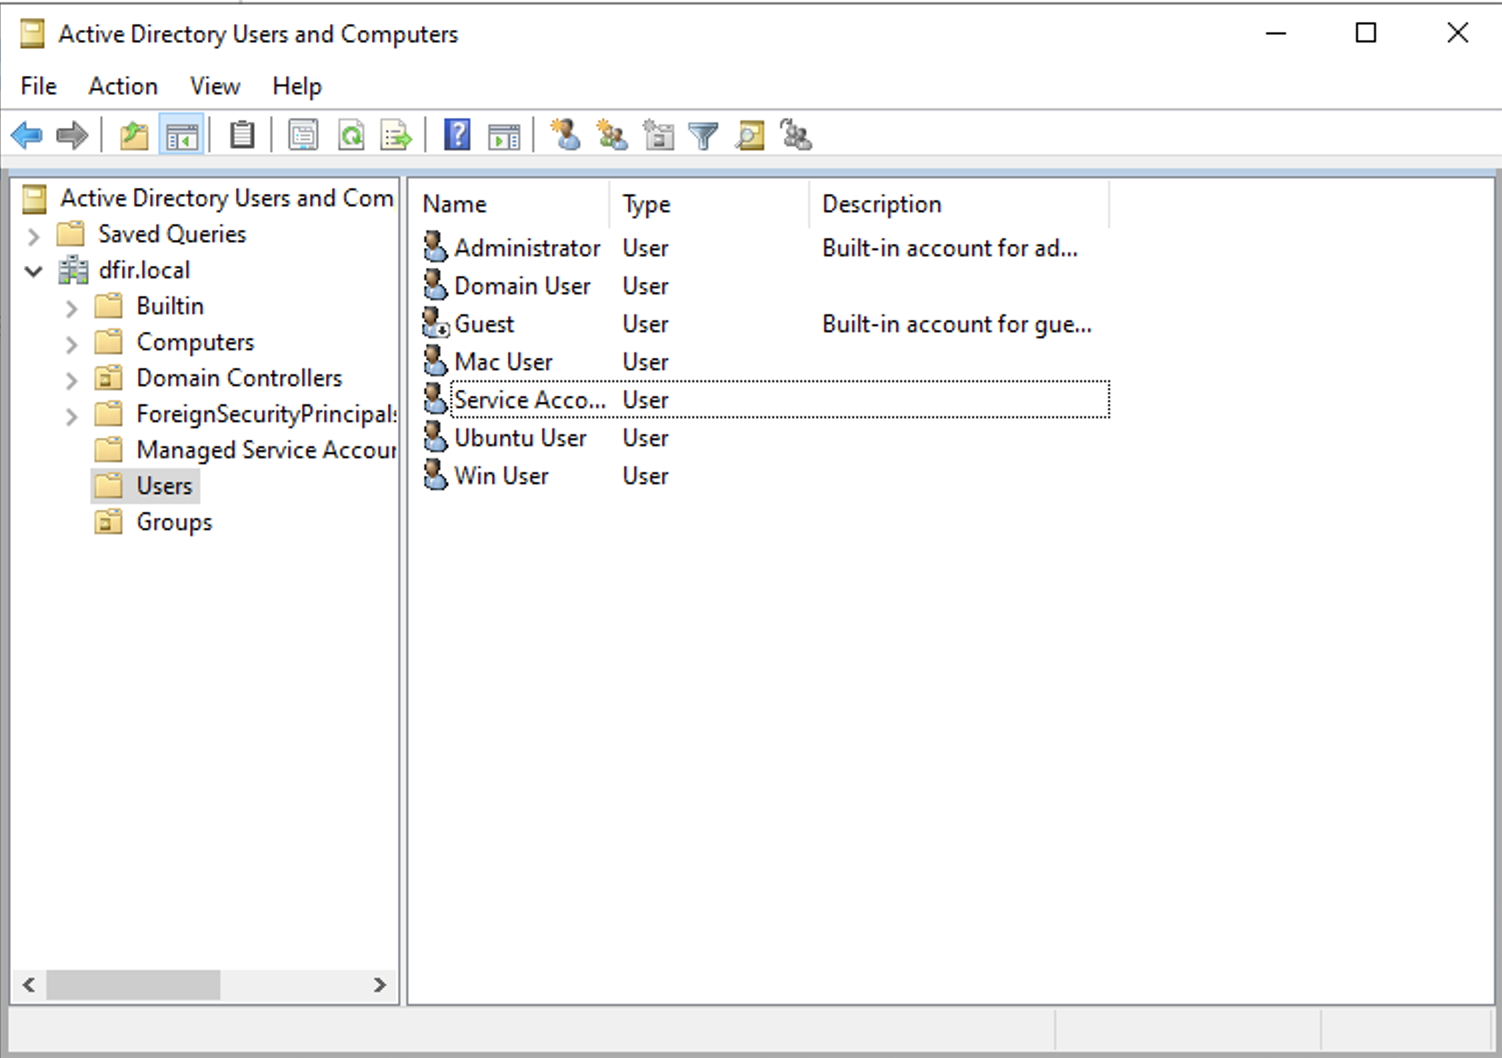1502x1058 pixels.
Task: Collapse the dfir.local domain node
Action: (34, 271)
